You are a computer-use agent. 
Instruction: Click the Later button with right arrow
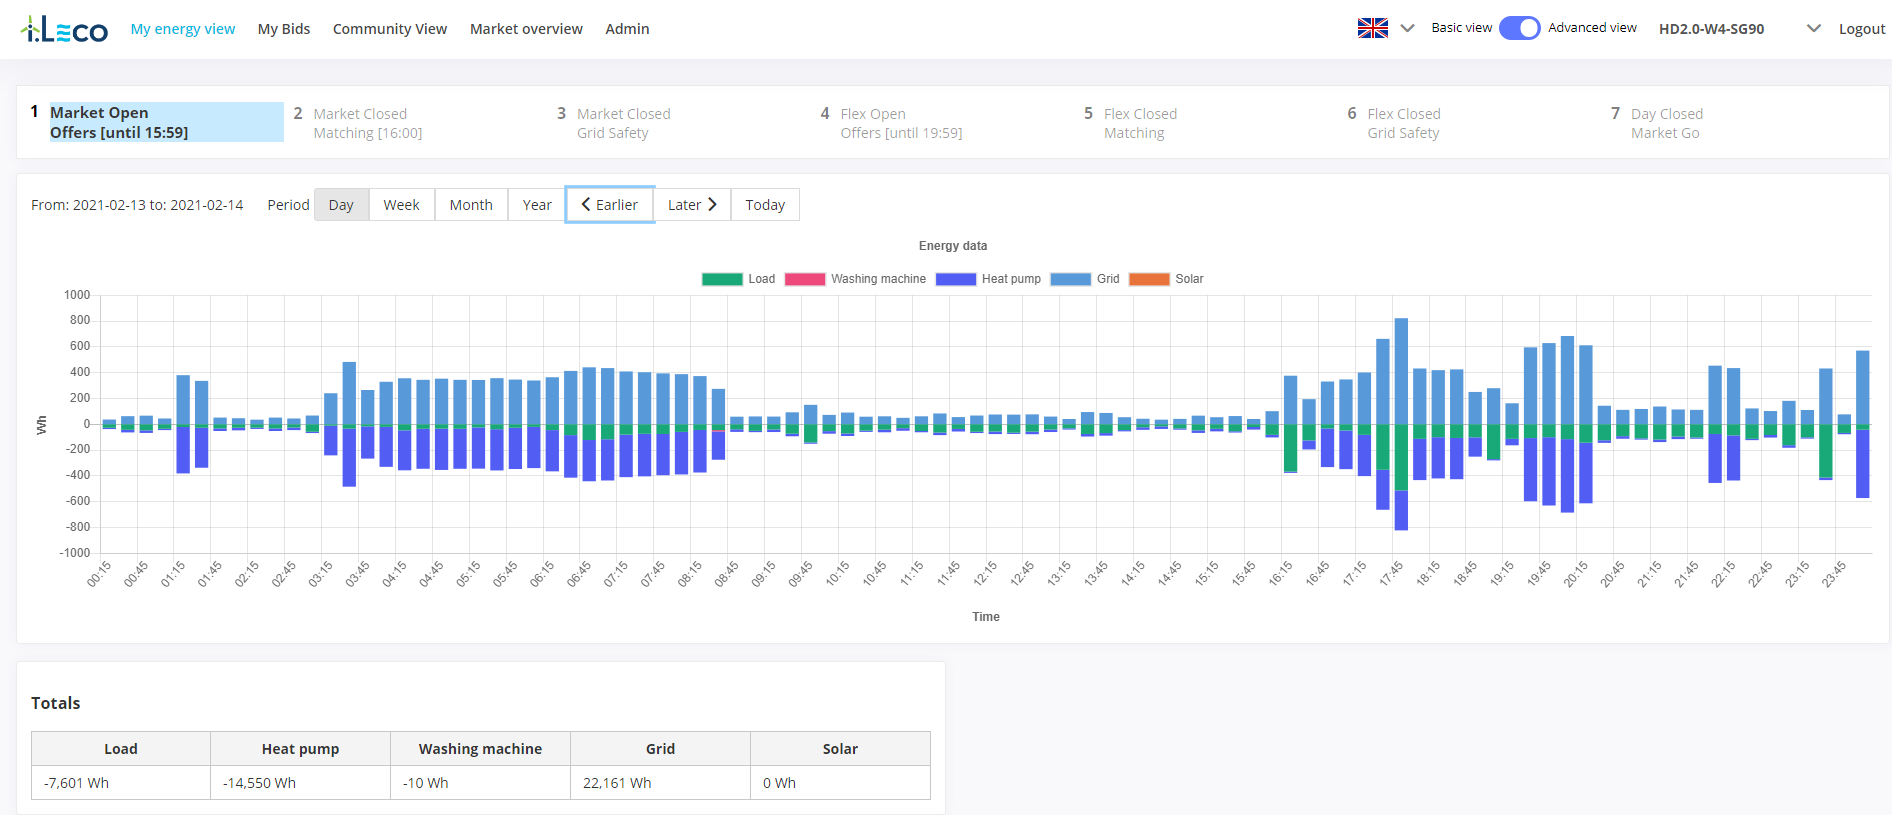coord(692,205)
